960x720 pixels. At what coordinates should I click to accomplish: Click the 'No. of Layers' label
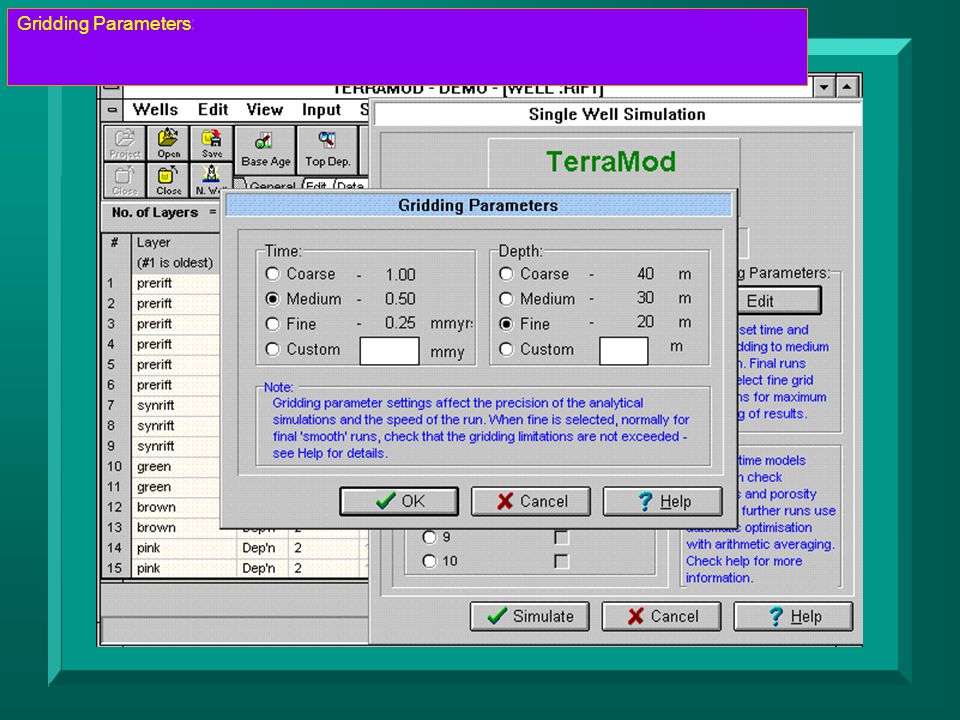pyautogui.click(x=155, y=212)
